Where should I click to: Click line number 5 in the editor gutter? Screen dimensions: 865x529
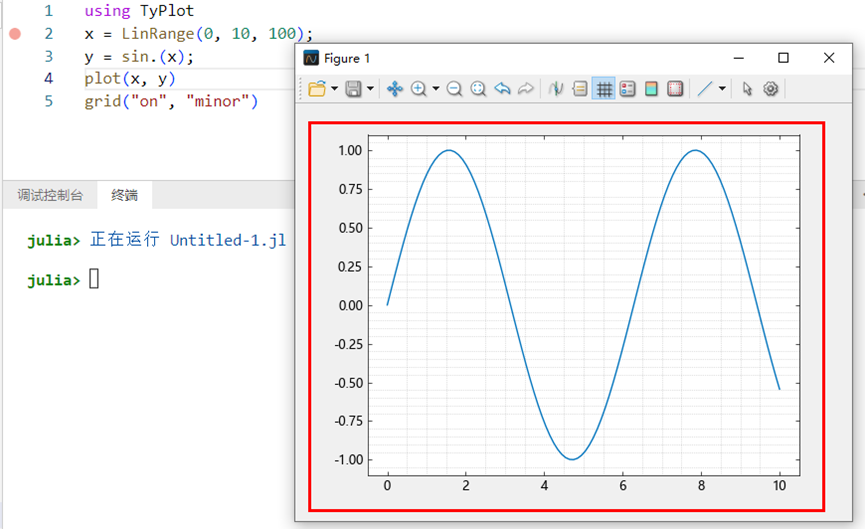click(x=49, y=101)
